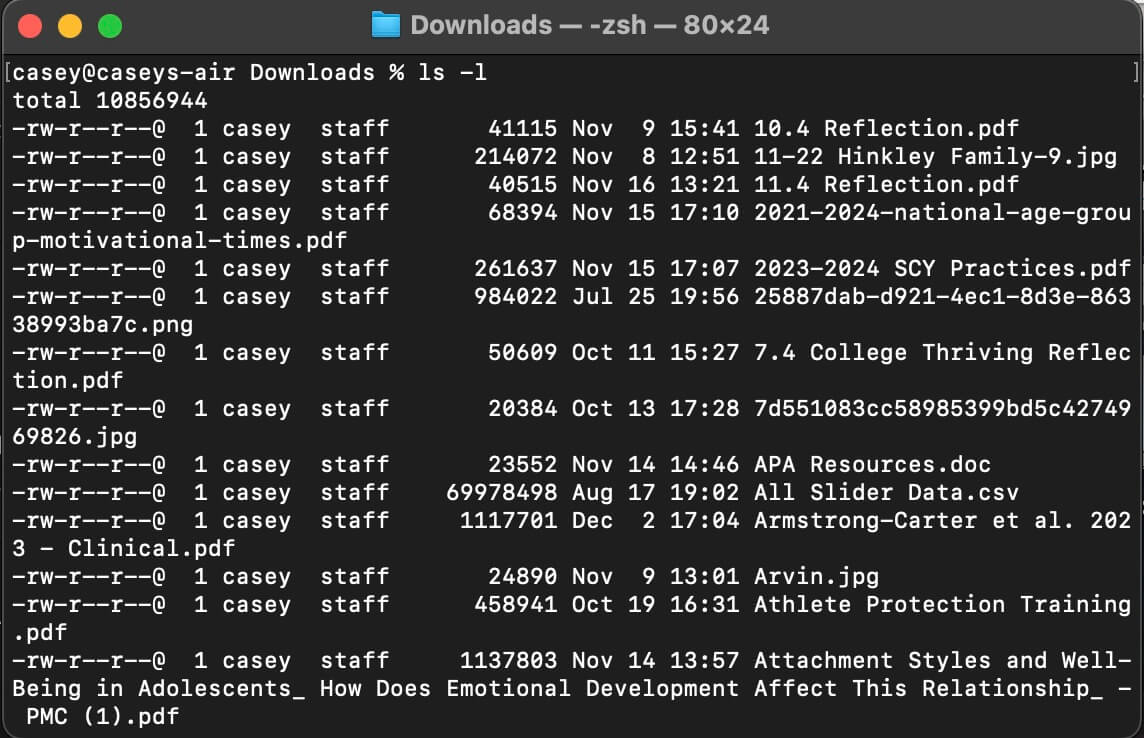Click the 'All Slider Data.csv' filename
The height and width of the screenshot is (738, 1144).
click(886, 493)
